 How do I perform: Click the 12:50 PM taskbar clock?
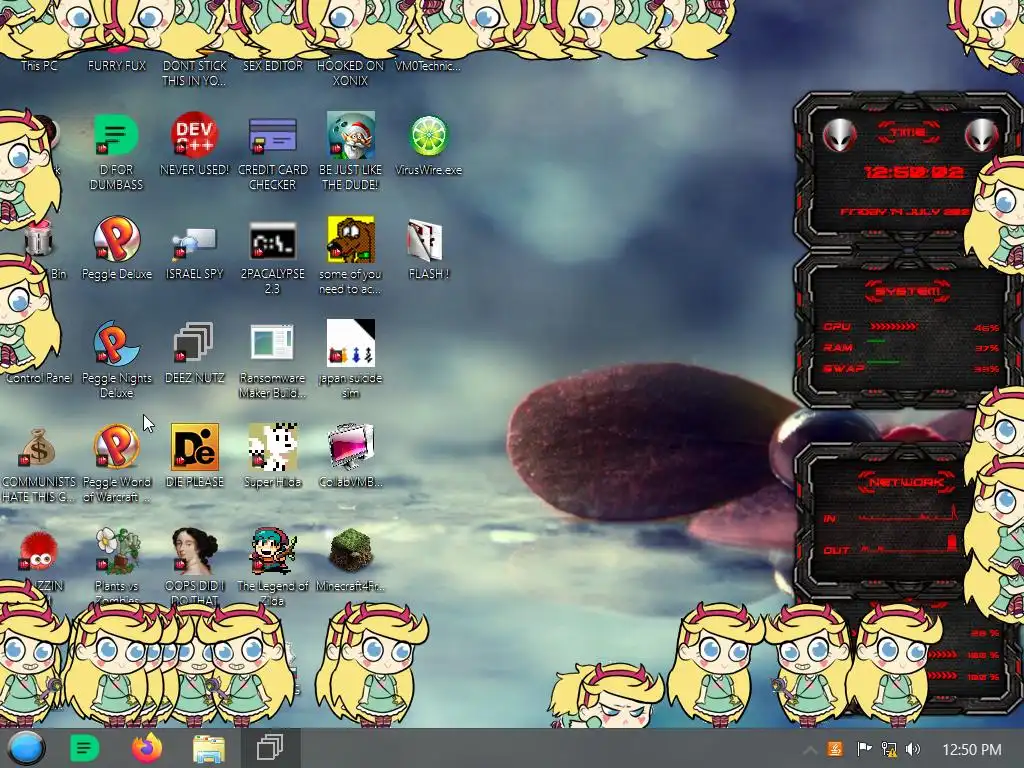972,750
